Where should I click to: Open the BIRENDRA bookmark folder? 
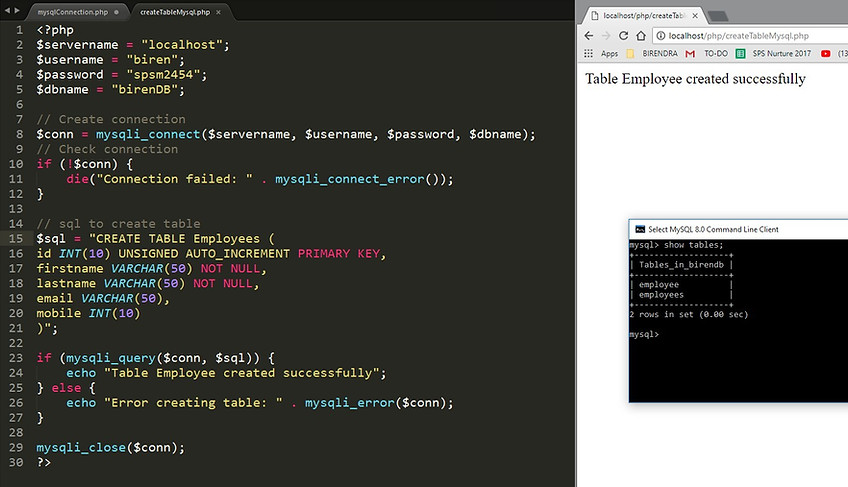point(630,54)
